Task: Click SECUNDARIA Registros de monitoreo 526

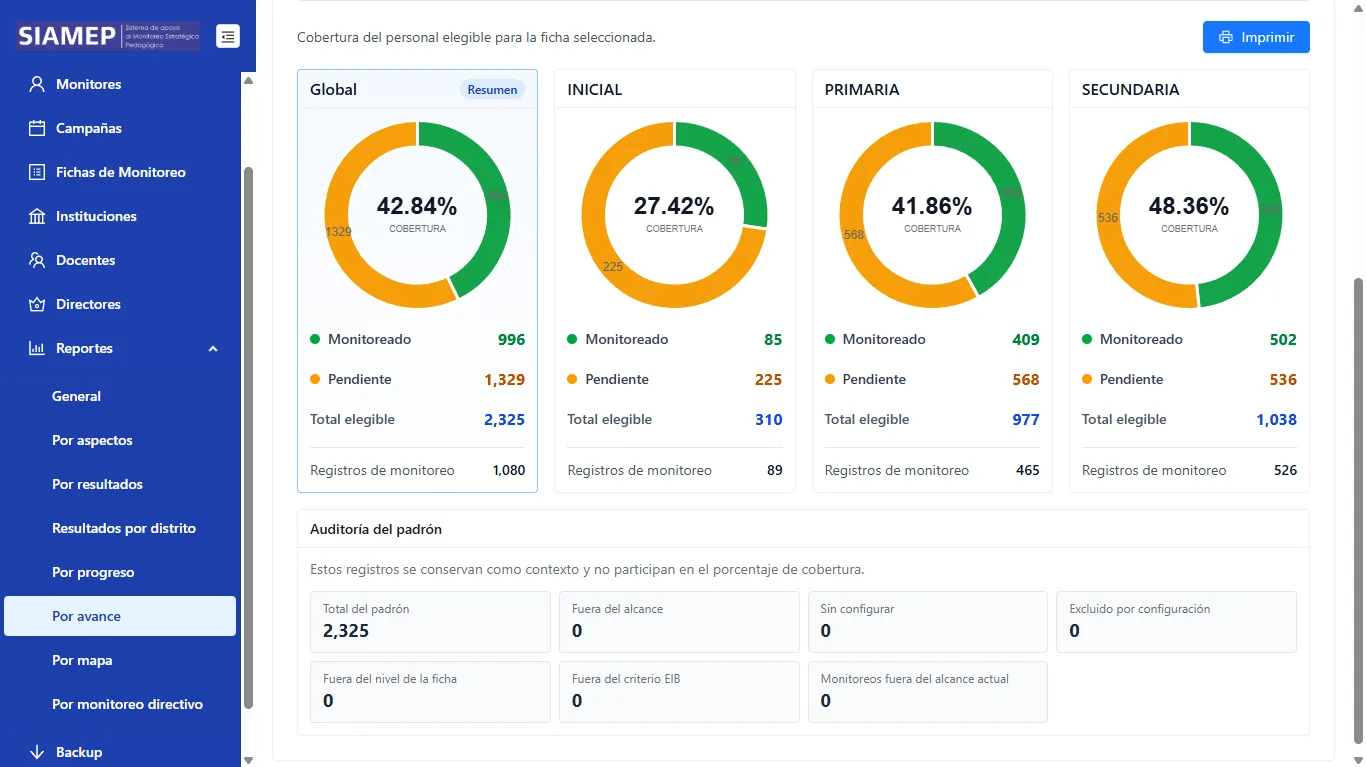Action: pos(1285,470)
